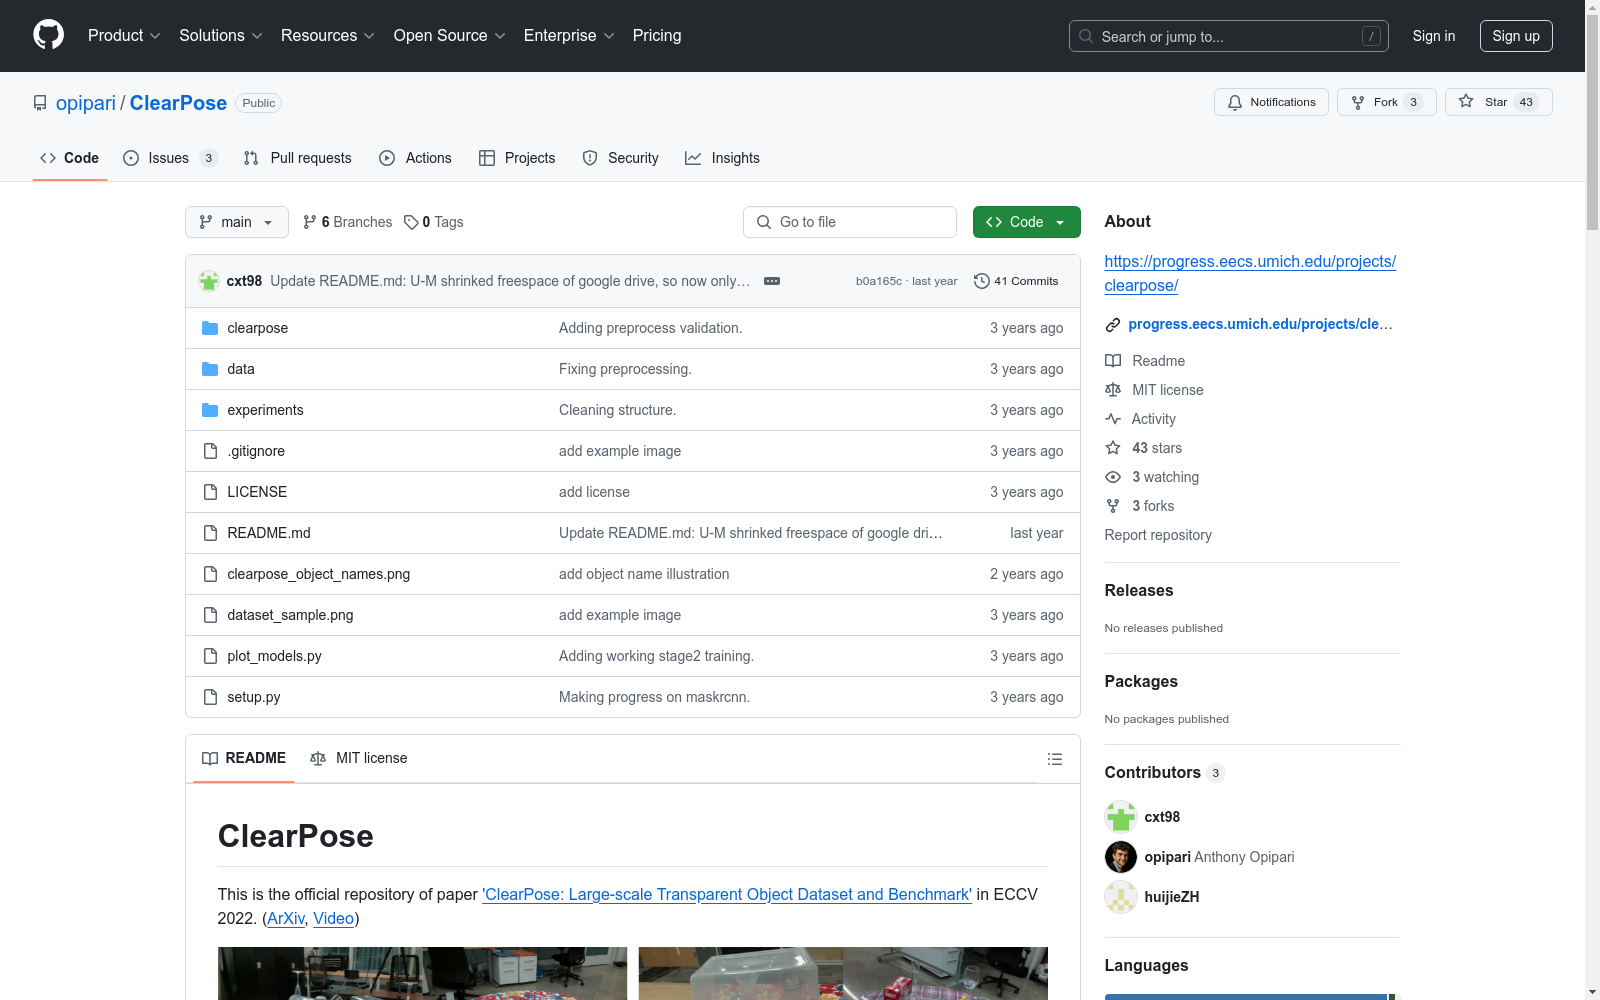The height and width of the screenshot is (1000, 1600).
Task: Open the ArXiv paper link
Action: (x=286, y=918)
